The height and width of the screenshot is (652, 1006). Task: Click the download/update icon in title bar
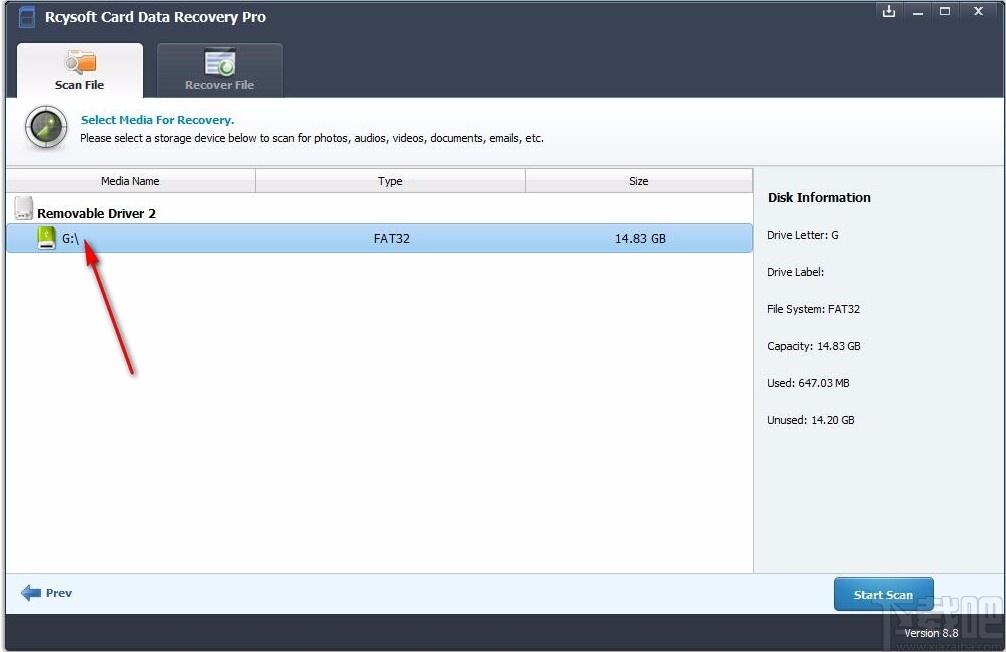click(889, 11)
